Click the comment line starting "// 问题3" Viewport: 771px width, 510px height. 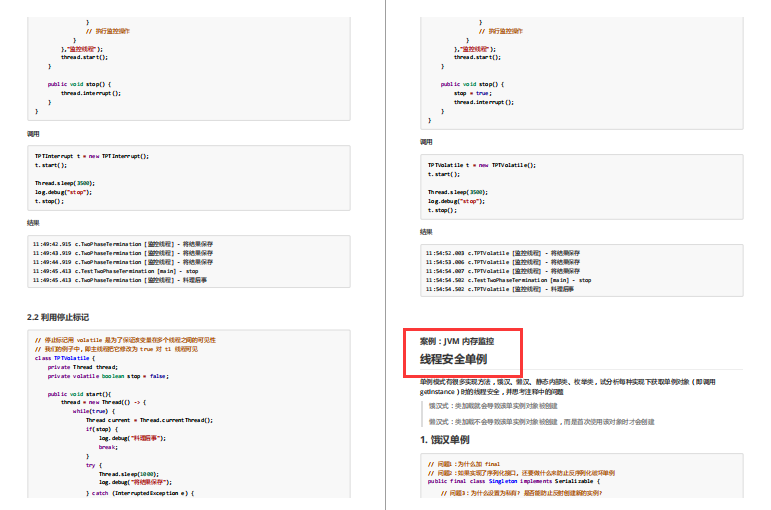pos(521,493)
